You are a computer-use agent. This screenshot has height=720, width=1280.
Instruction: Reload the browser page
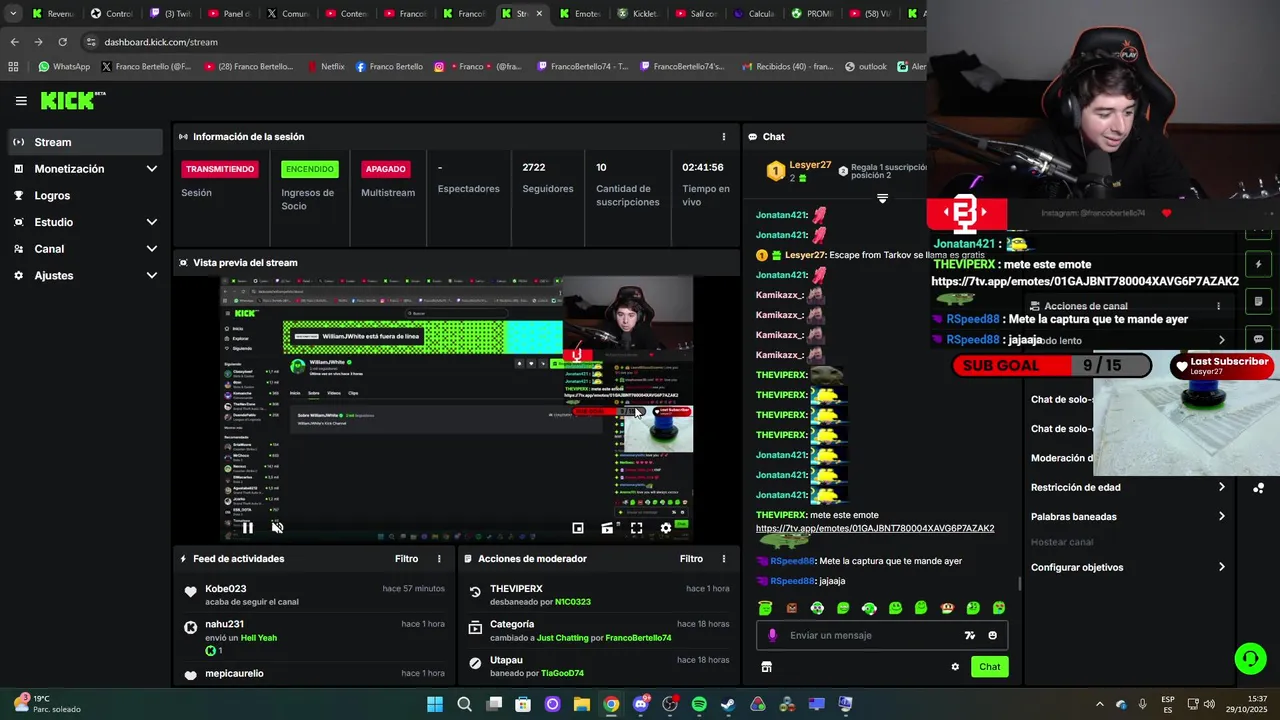pyautogui.click(x=62, y=42)
